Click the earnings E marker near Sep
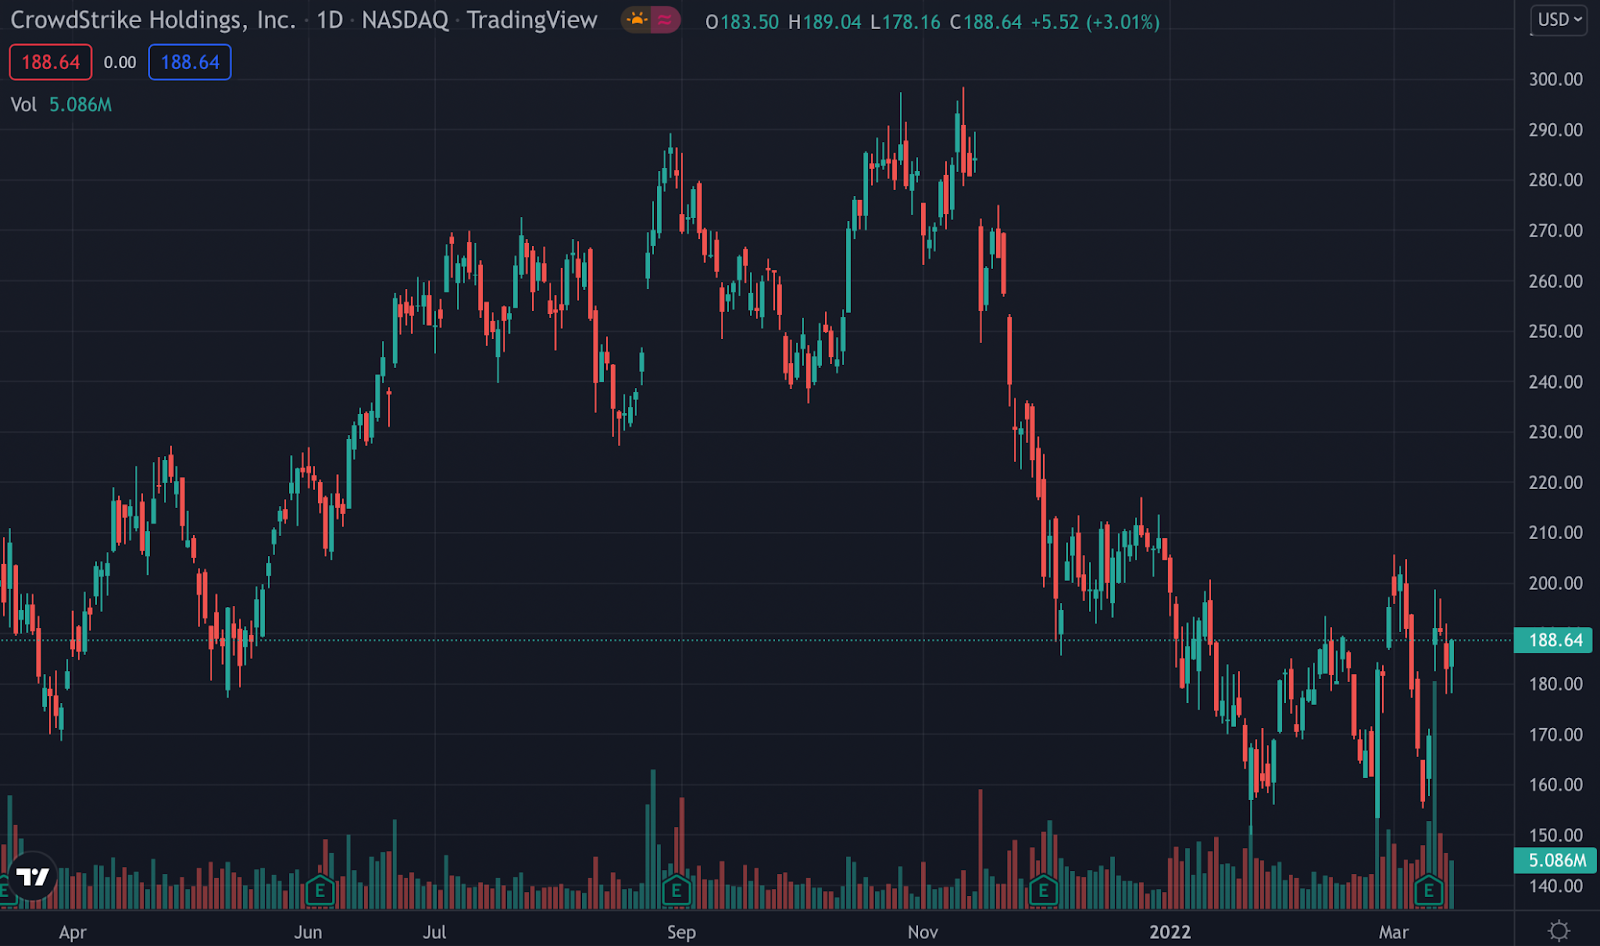The width and height of the screenshot is (1600, 946). (x=677, y=889)
